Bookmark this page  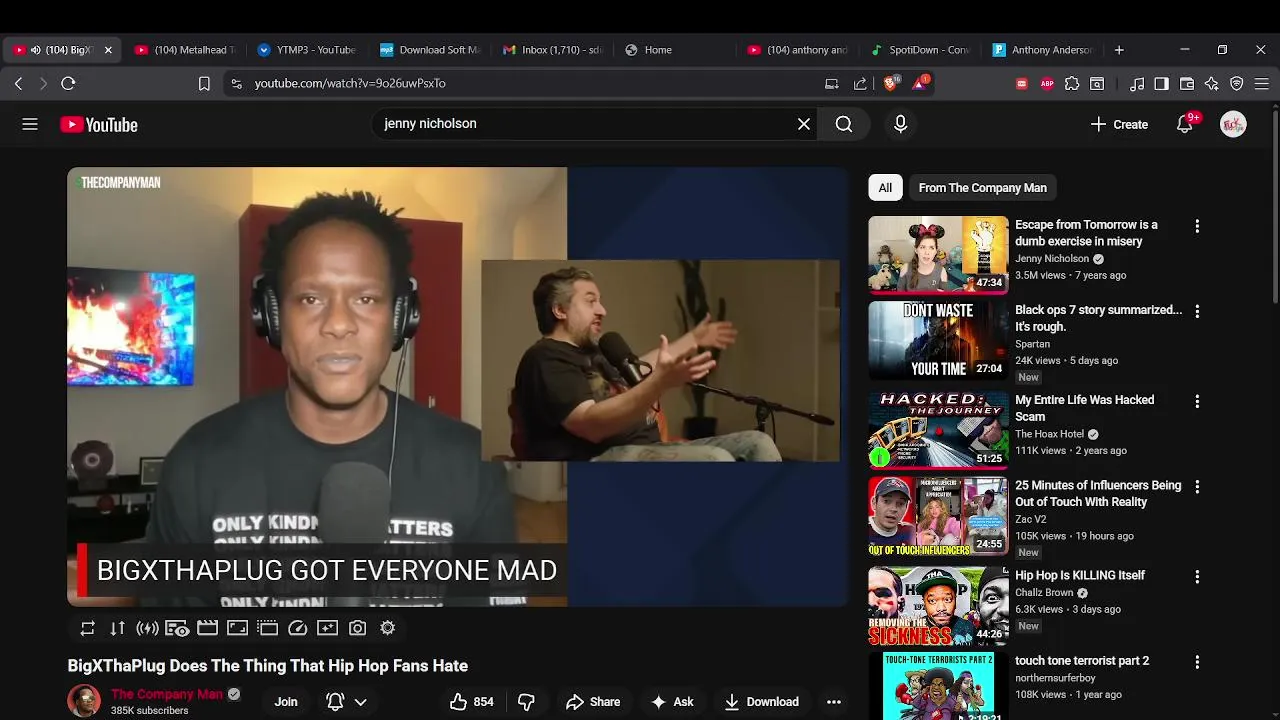click(x=204, y=84)
